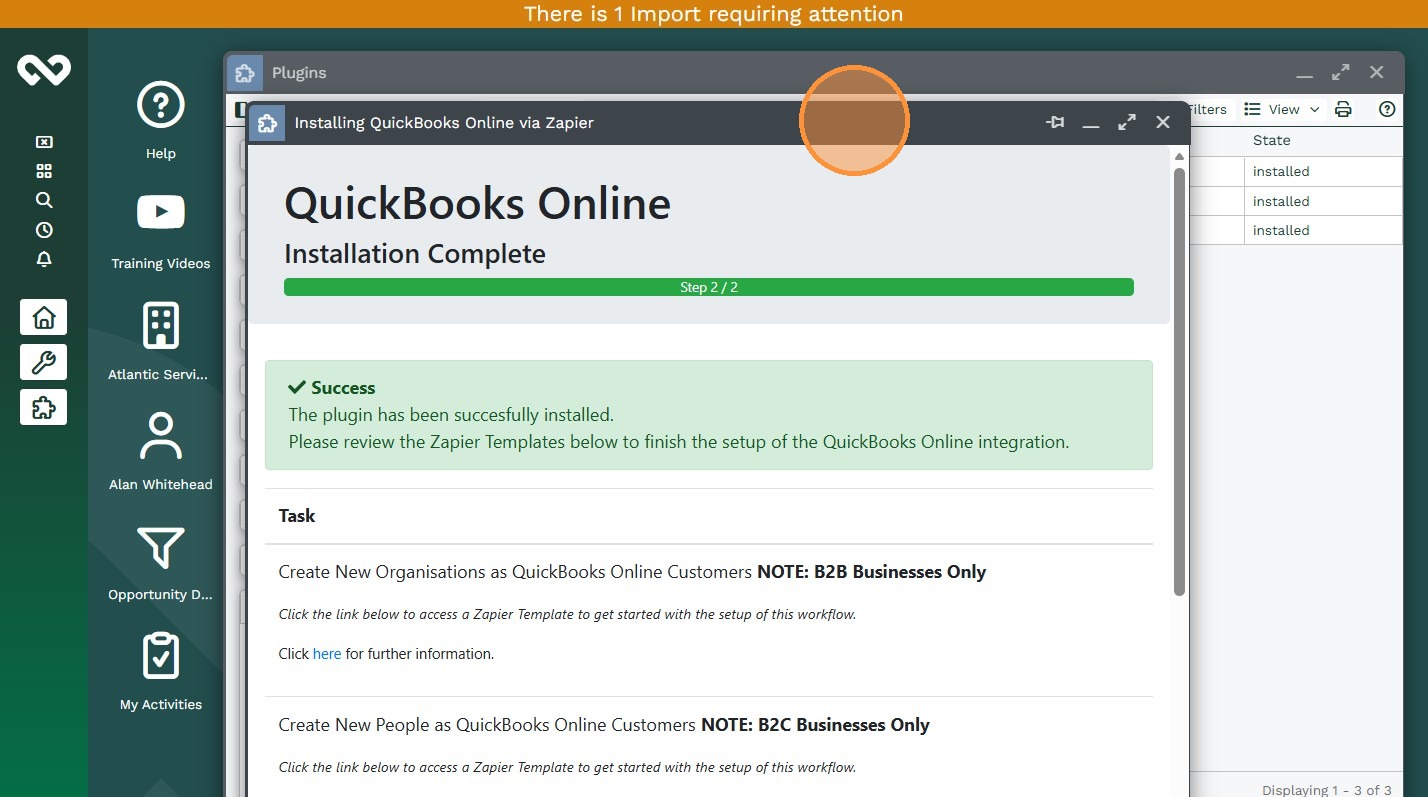Click the Step 2 / 2 progress bar
Viewport: 1428px width, 797px height.
[x=709, y=287]
